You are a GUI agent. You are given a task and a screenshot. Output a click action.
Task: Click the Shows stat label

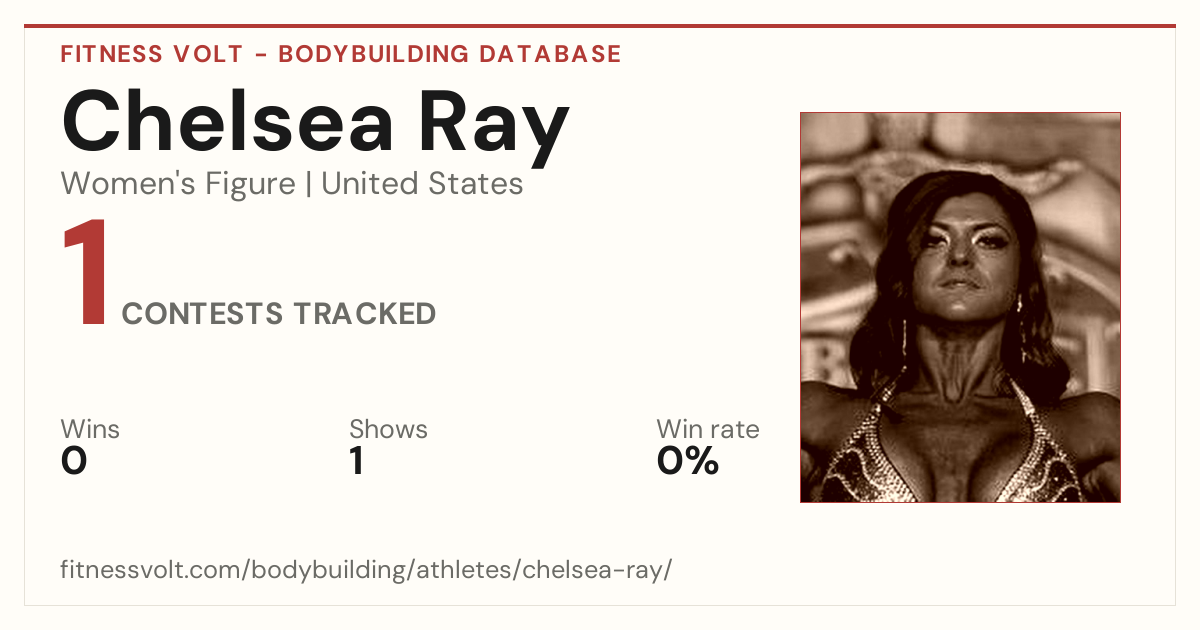click(x=388, y=429)
